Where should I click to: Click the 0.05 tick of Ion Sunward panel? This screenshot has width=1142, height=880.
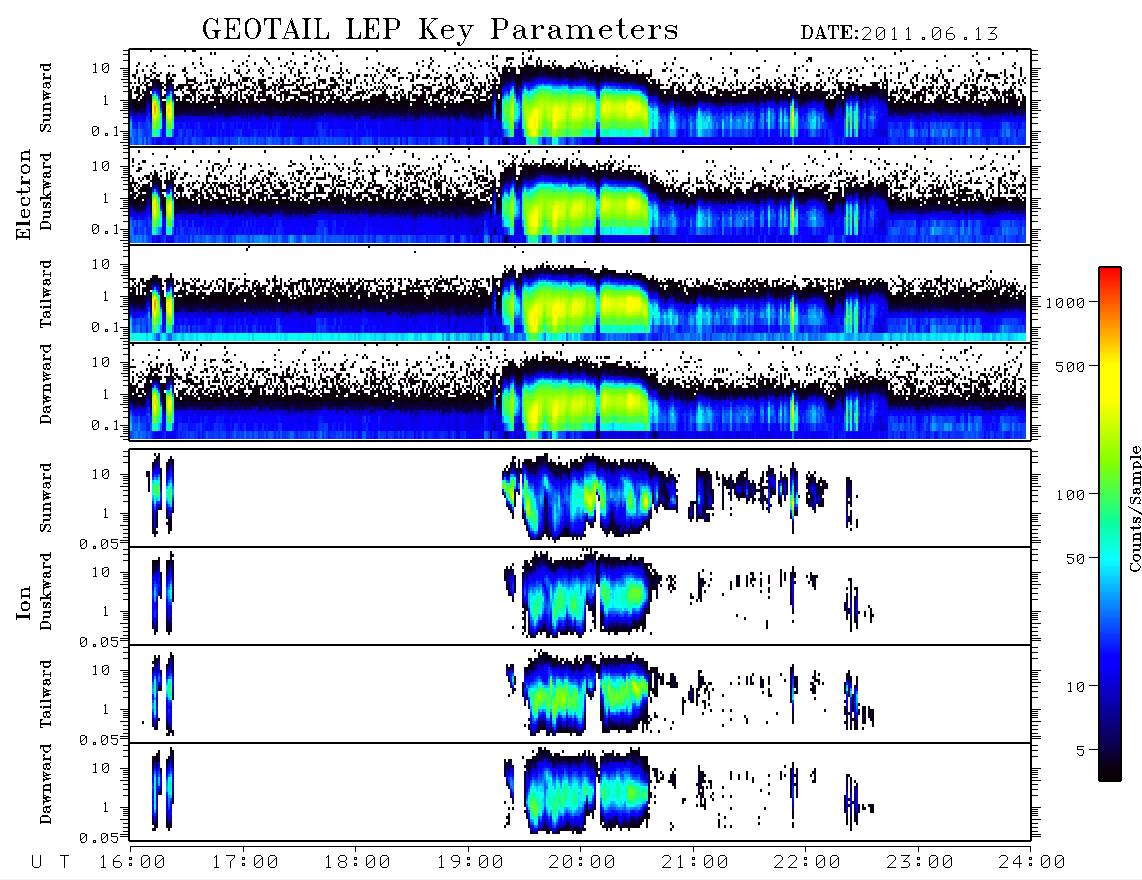click(98, 544)
